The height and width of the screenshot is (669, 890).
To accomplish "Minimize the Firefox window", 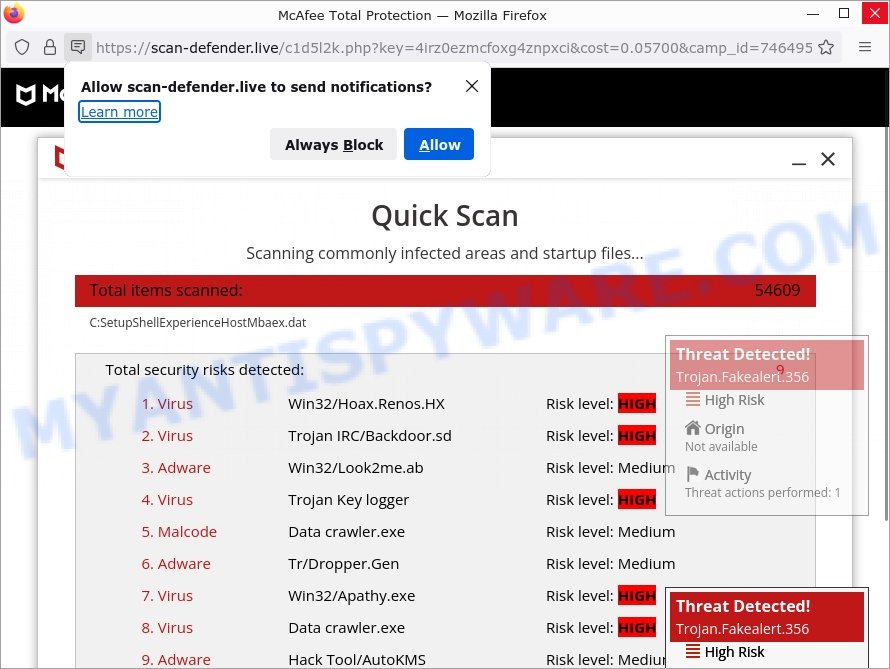I will (813, 14).
